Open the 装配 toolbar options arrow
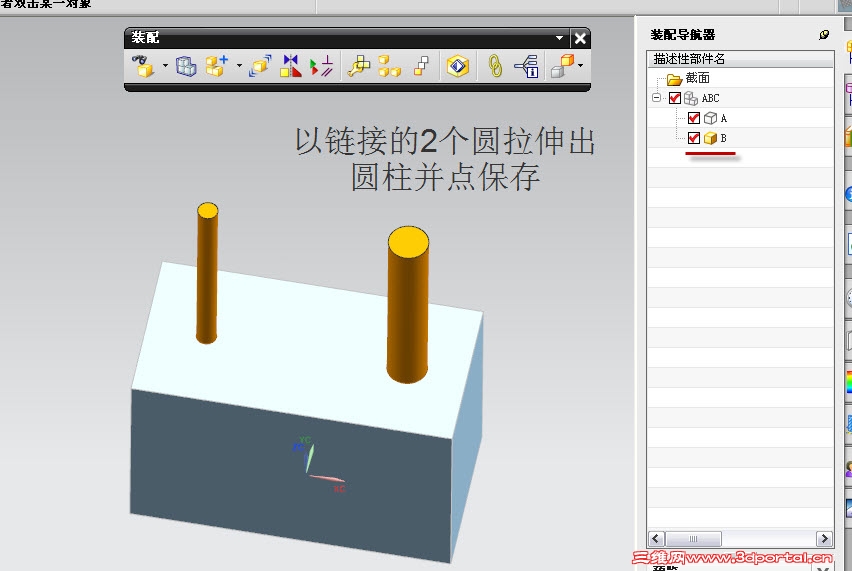 click(559, 38)
